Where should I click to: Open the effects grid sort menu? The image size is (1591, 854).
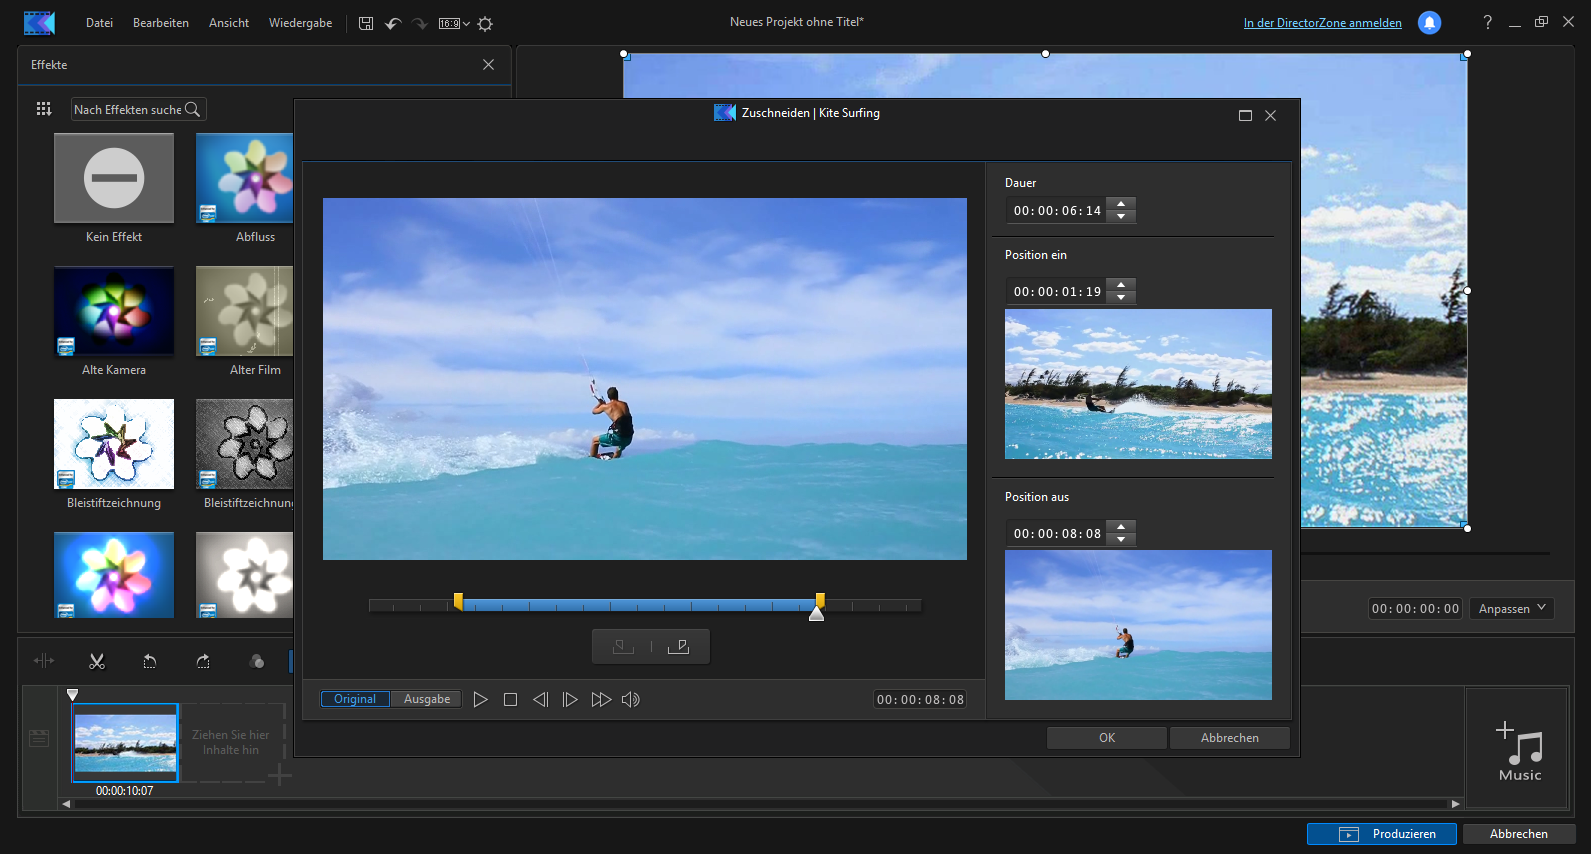(44, 109)
